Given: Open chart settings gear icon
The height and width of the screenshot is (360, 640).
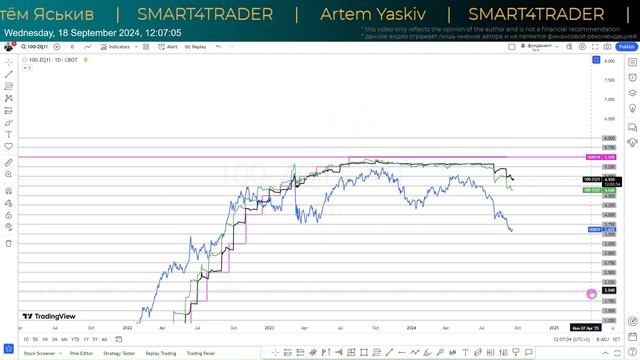Looking at the screenshot, I should [x=582, y=47].
